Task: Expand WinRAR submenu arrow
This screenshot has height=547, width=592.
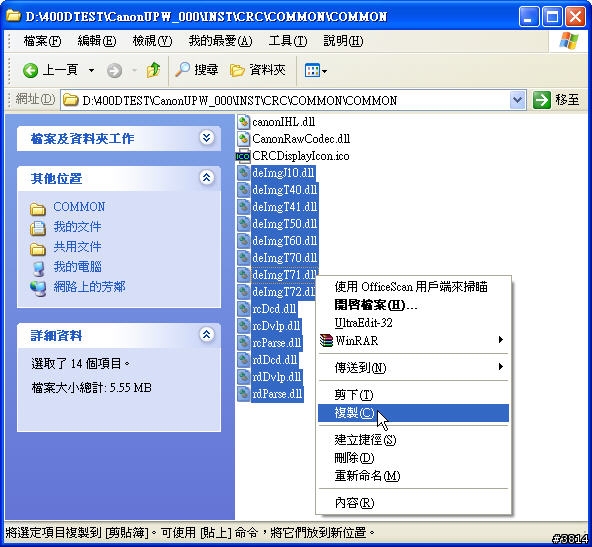Action: click(x=501, y=340)
